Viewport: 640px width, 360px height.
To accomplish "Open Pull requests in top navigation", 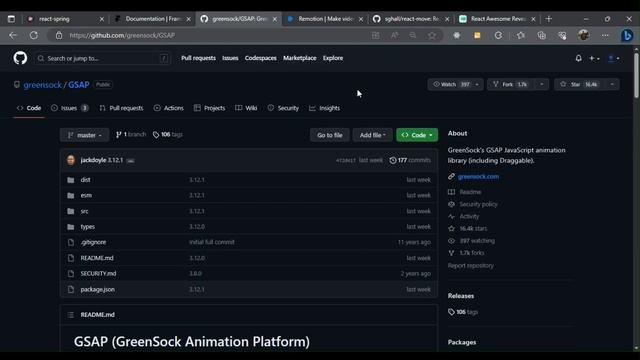I will [x=198, y=58].
